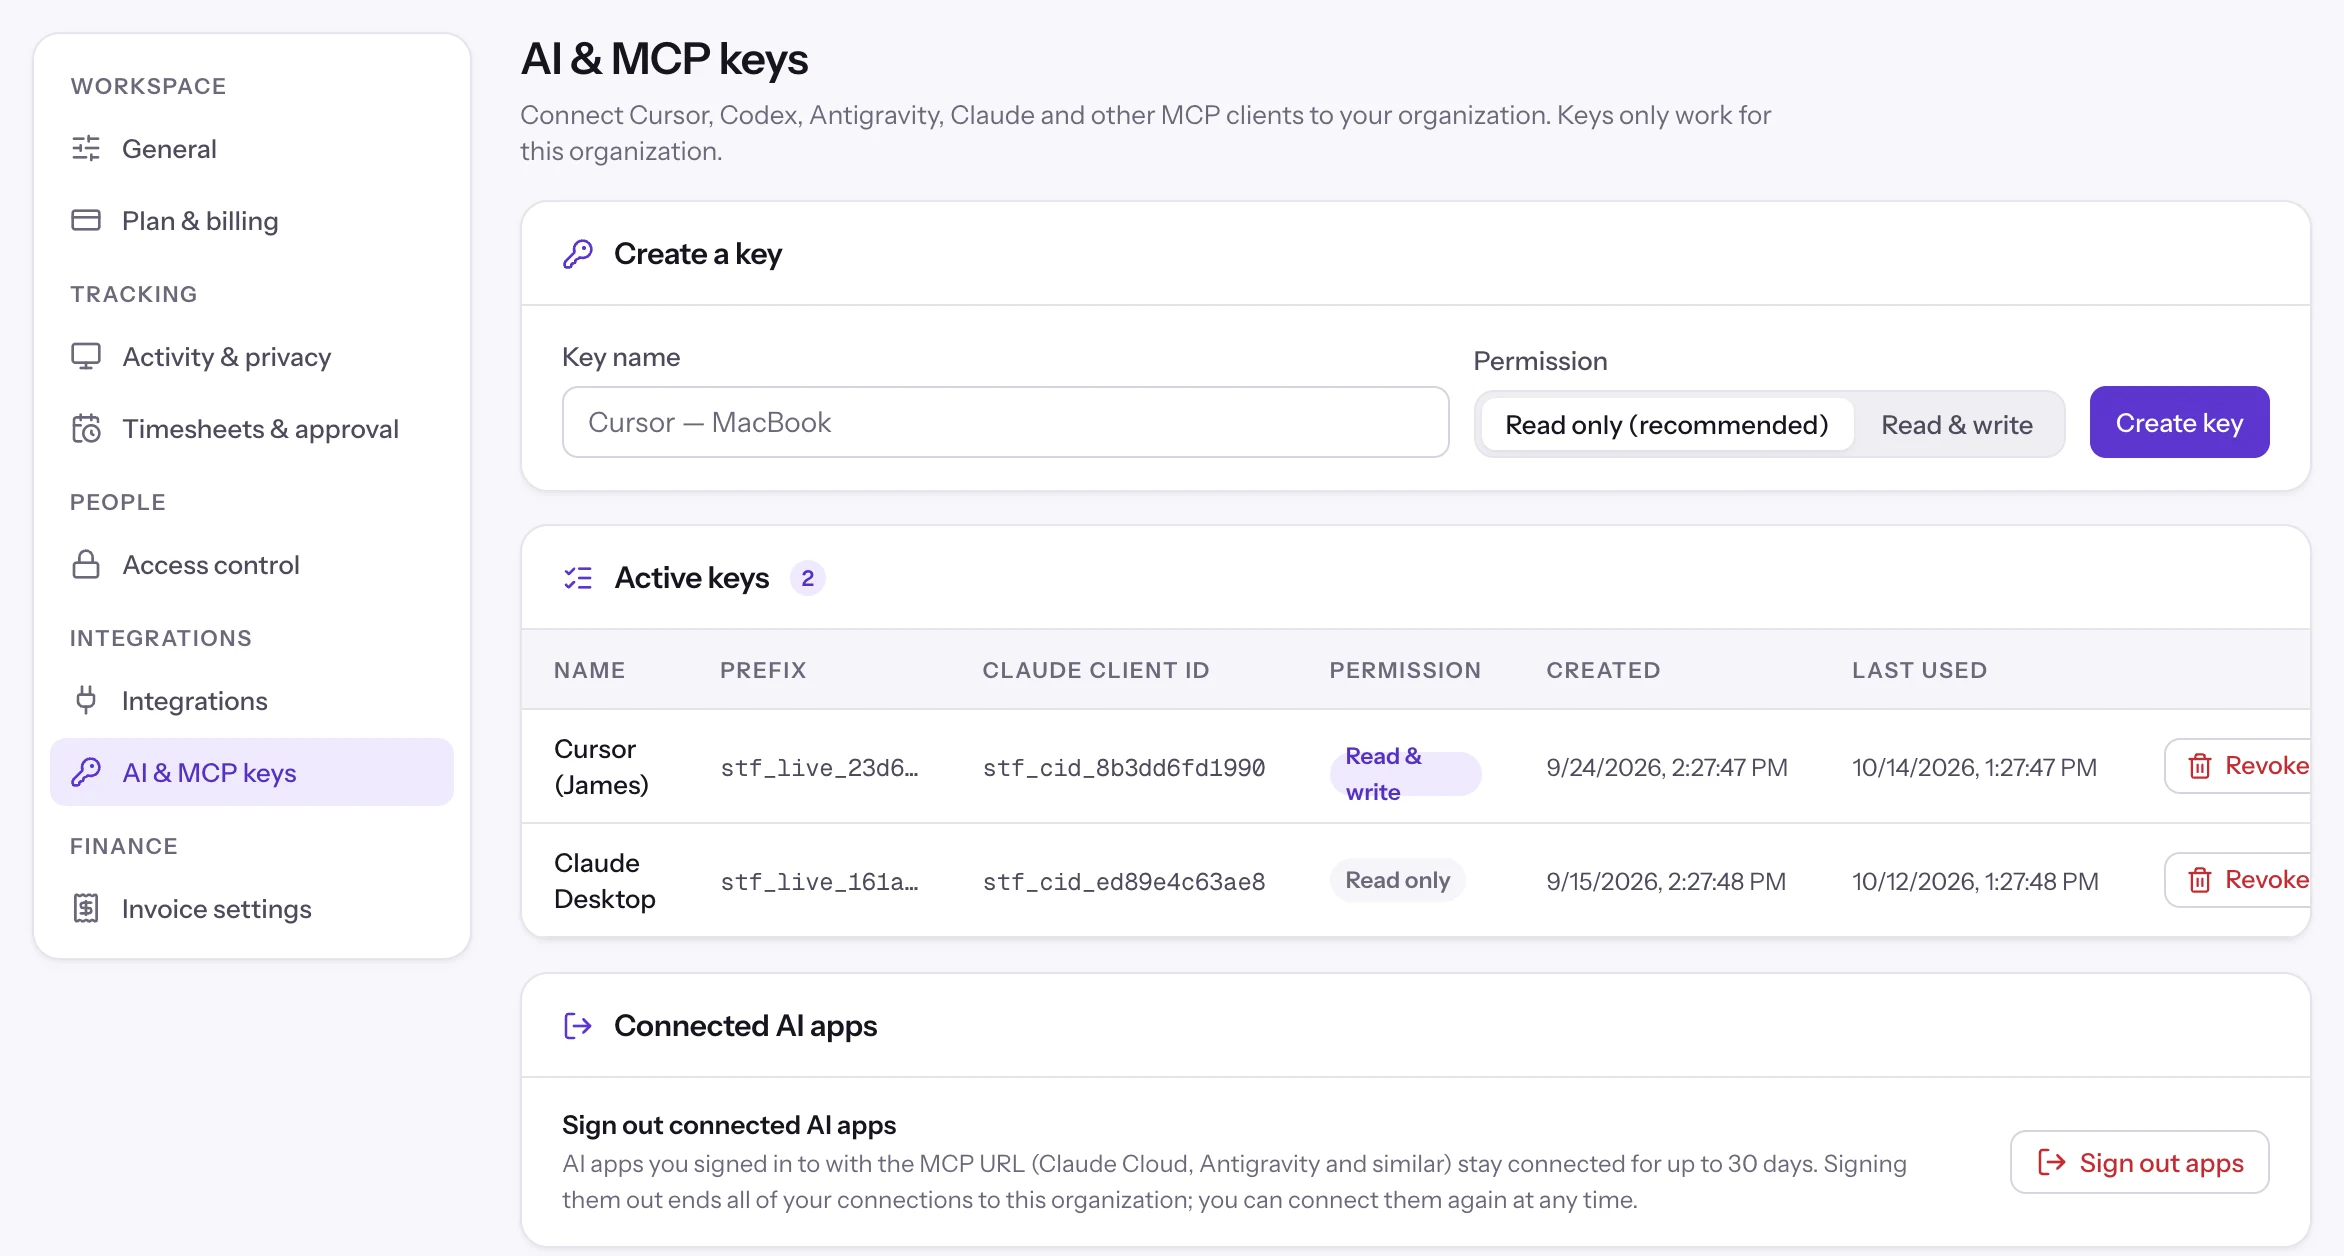
Task: Click the Integrations plug icon
Action: (x=86, y=700)
